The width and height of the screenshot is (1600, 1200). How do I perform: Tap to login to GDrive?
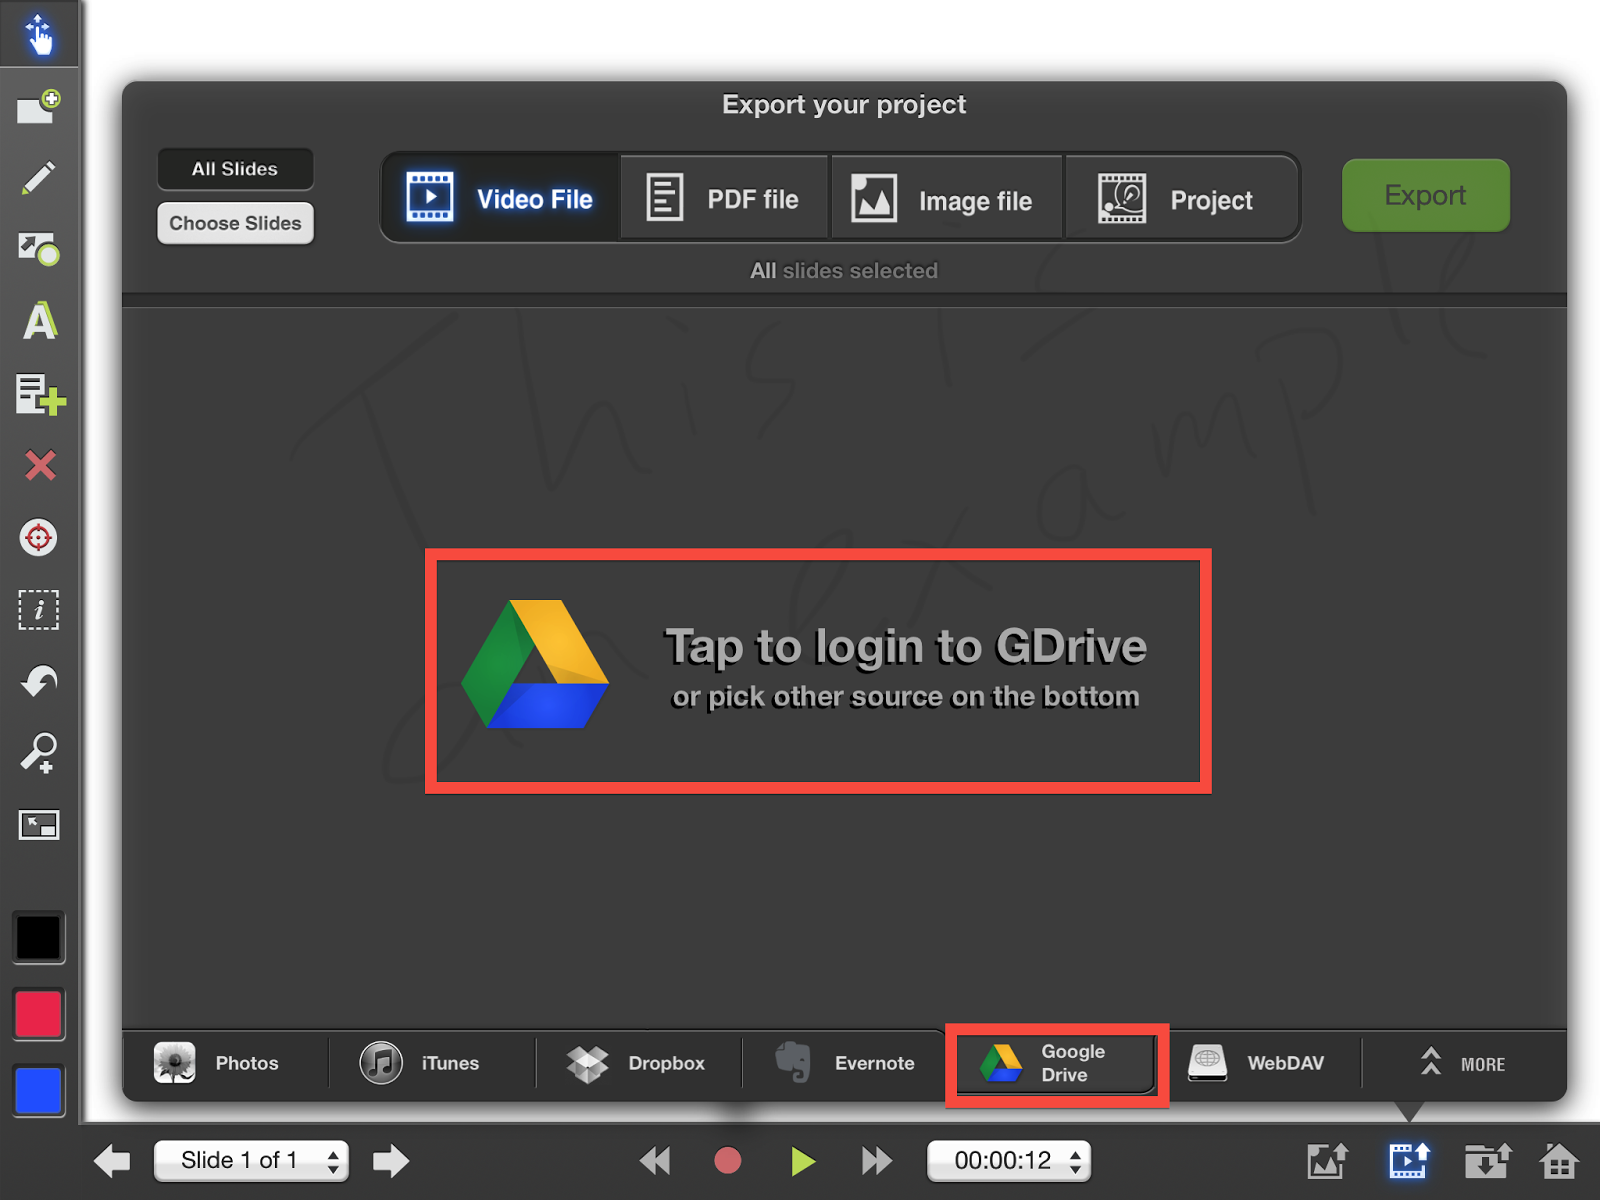[818, 671]
